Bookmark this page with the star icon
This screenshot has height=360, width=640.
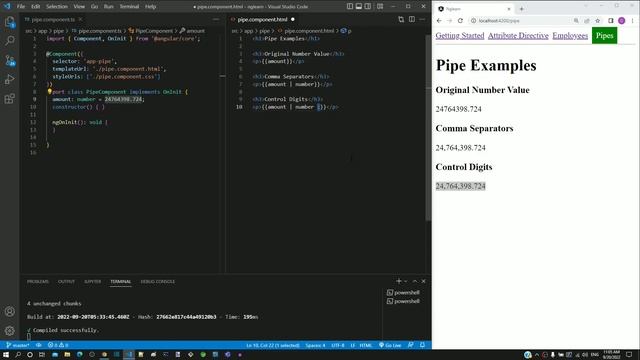598,20
